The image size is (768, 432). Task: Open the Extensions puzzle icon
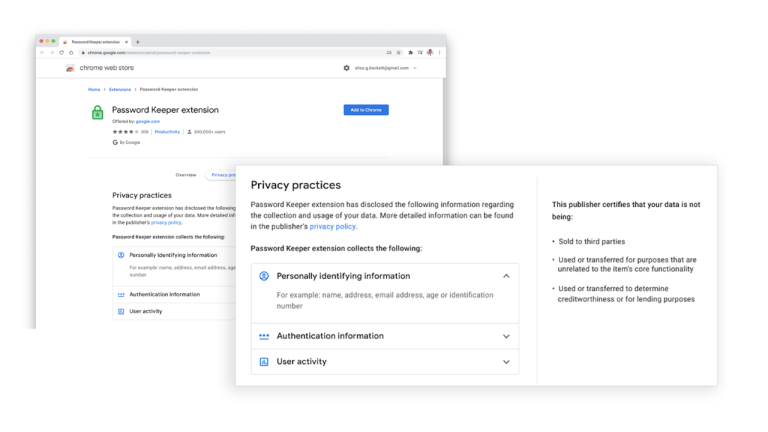tap(410, 52)
